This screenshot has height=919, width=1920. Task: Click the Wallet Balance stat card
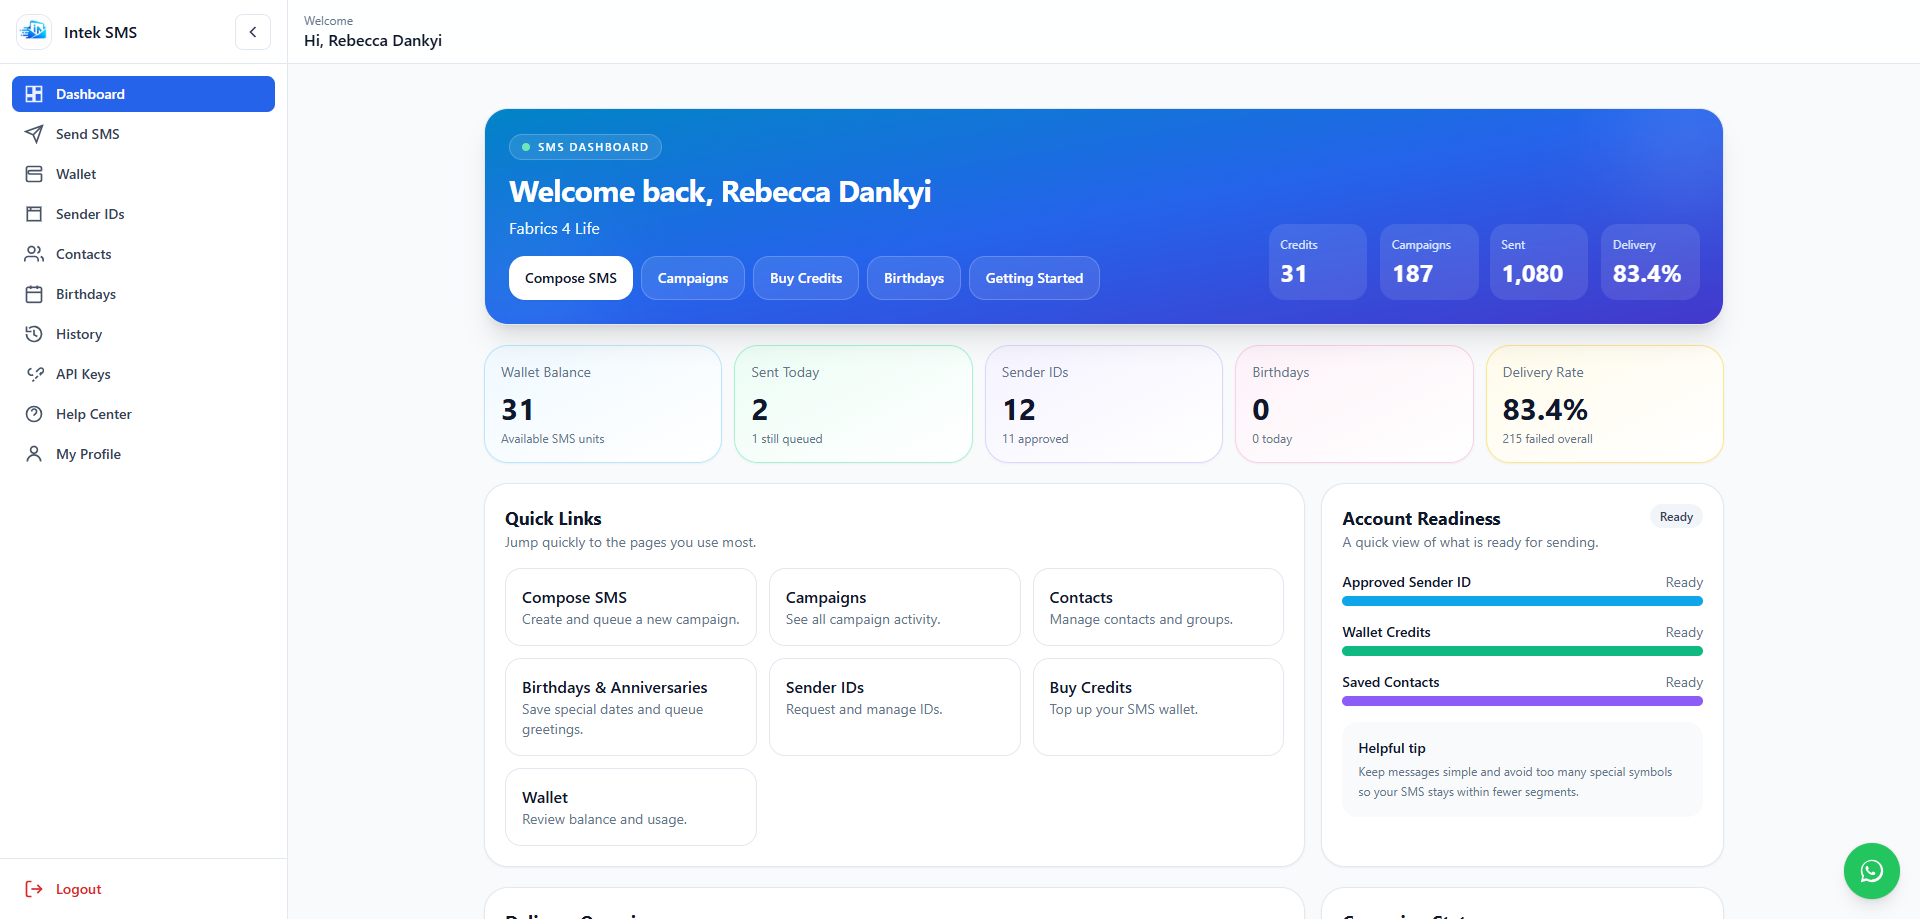pyautogui.click(x=603, y=404)
